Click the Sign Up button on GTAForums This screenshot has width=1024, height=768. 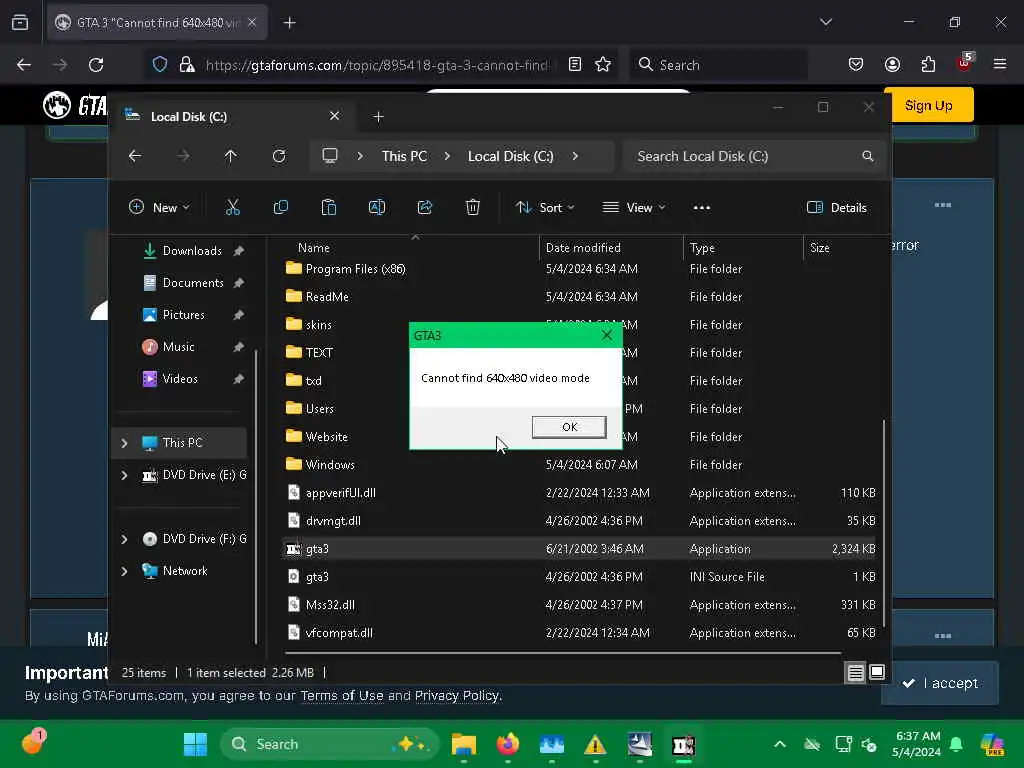[929, 105]
